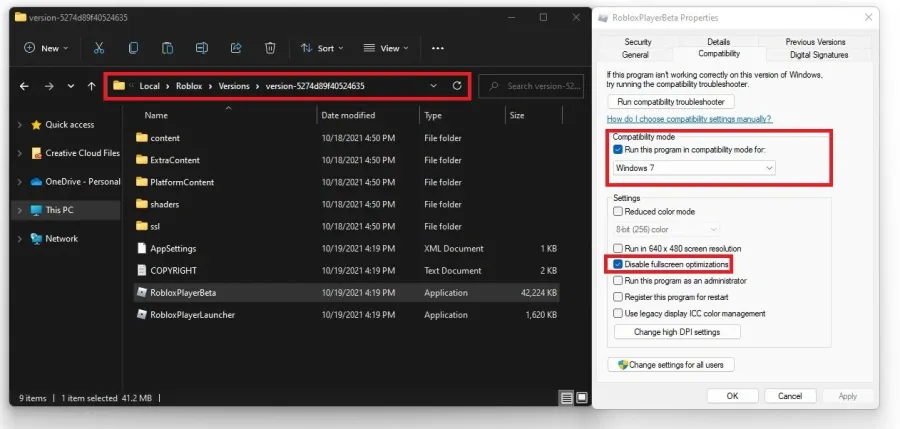Click the Delete trash can icon
The image size is (900, 429).
(270, 48)
